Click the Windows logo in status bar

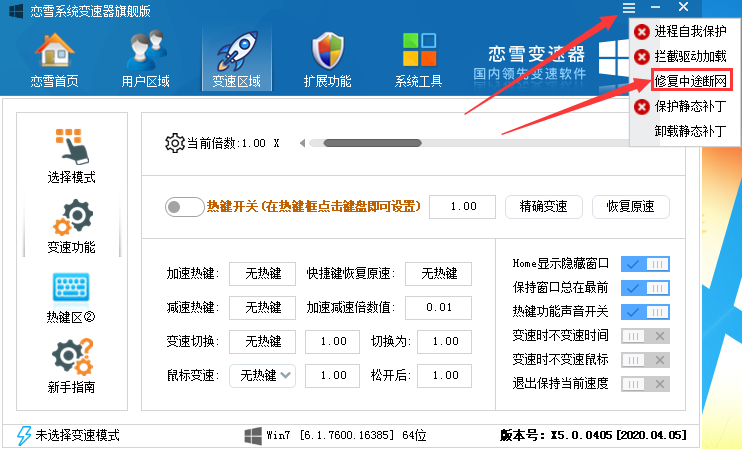tap(253, 435)
